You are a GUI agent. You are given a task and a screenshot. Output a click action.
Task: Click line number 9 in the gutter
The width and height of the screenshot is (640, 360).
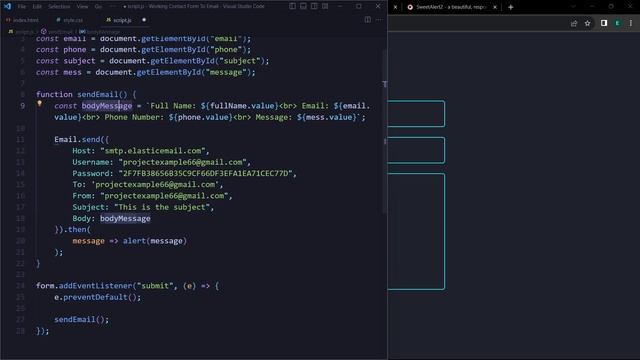[22, 106]
